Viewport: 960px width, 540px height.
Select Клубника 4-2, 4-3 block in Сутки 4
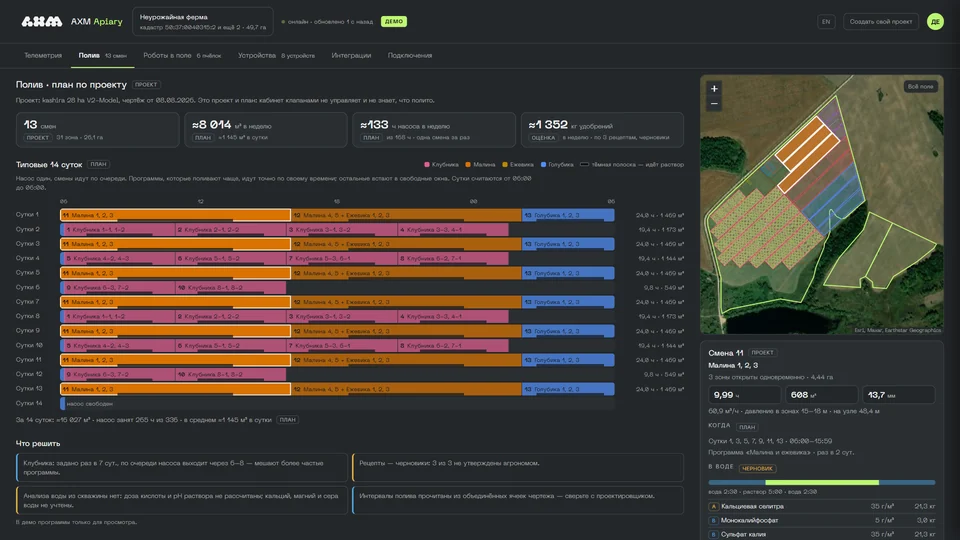[x=118, y=258]
